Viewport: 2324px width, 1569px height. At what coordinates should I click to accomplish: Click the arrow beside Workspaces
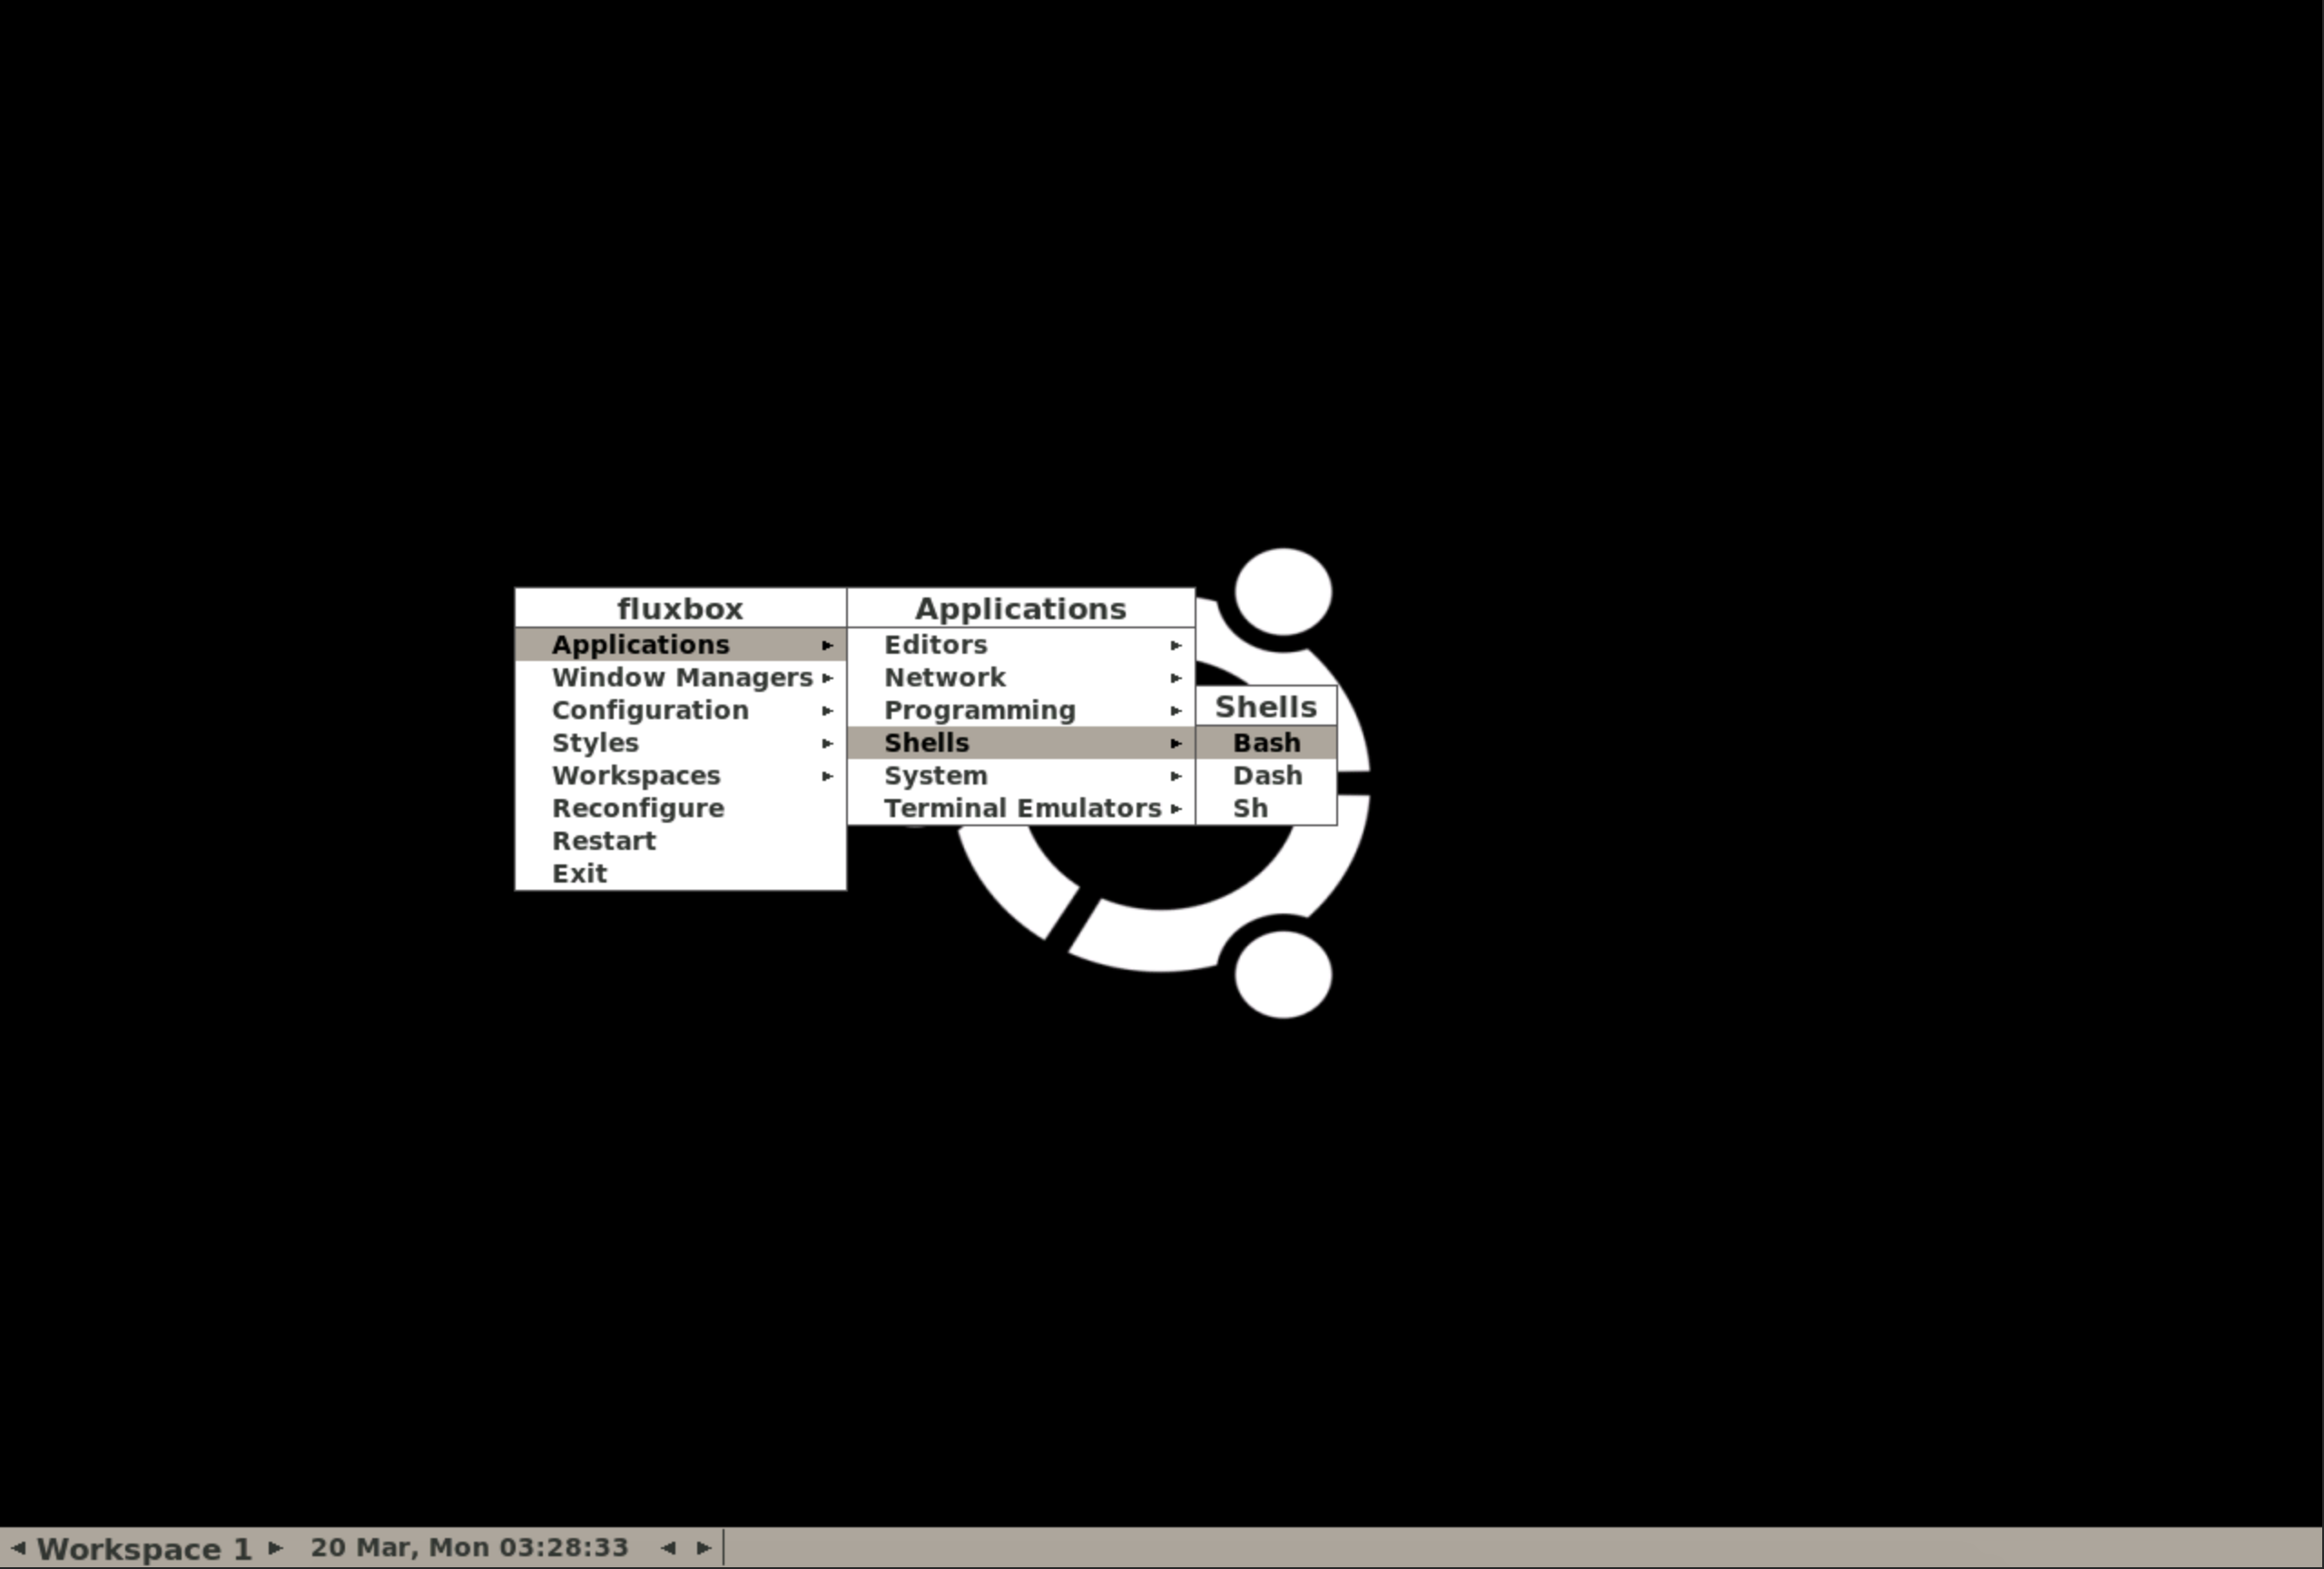tap(827, 776)
